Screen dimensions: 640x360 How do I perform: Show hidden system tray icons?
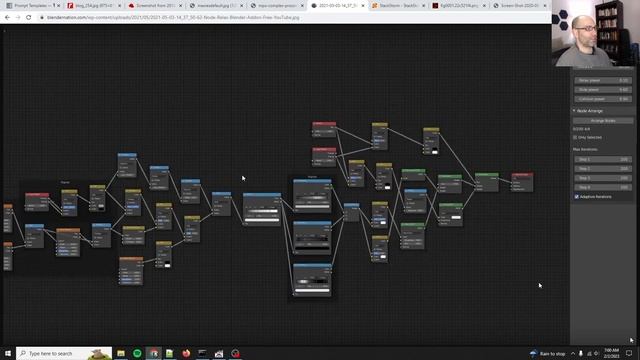(x=573, y=353)
